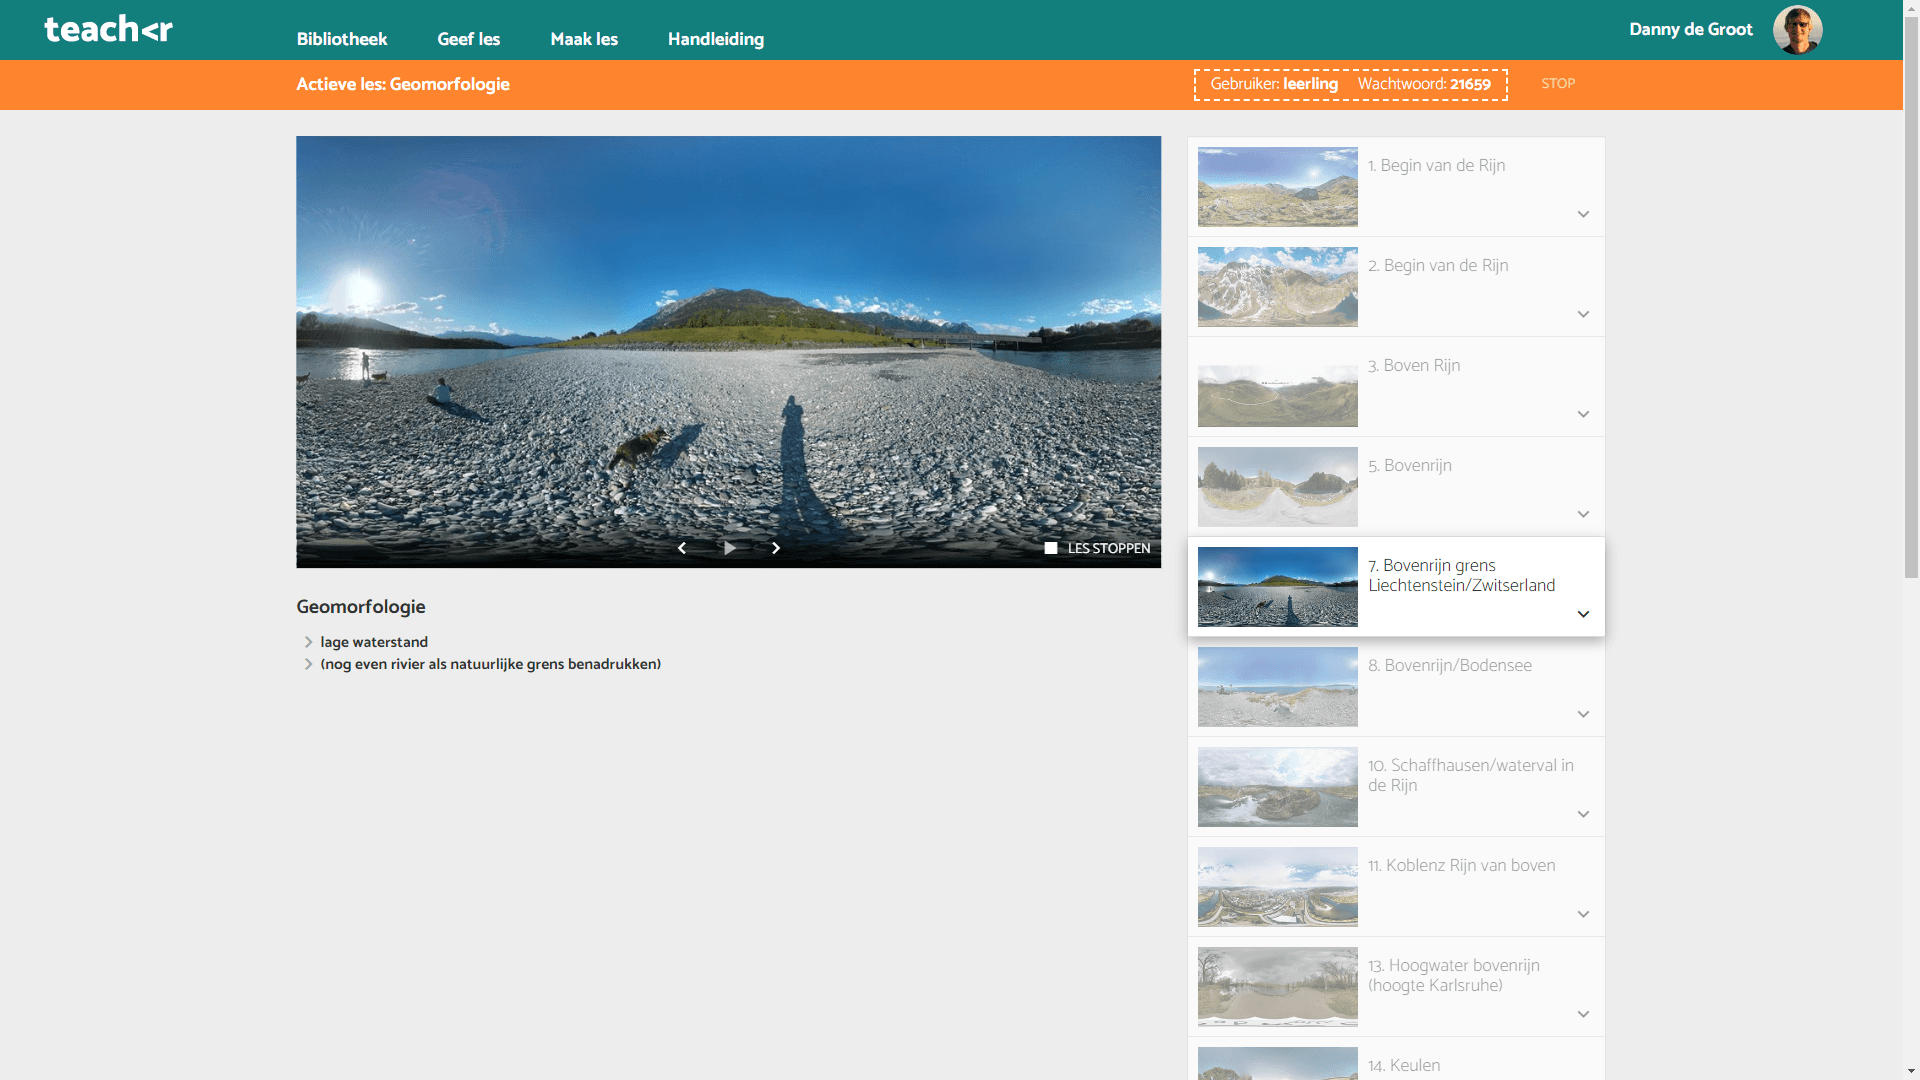Click the previous slide arrow in viewer
The width and height of the screenshot is (1920, 1080).
pos(682,548)
